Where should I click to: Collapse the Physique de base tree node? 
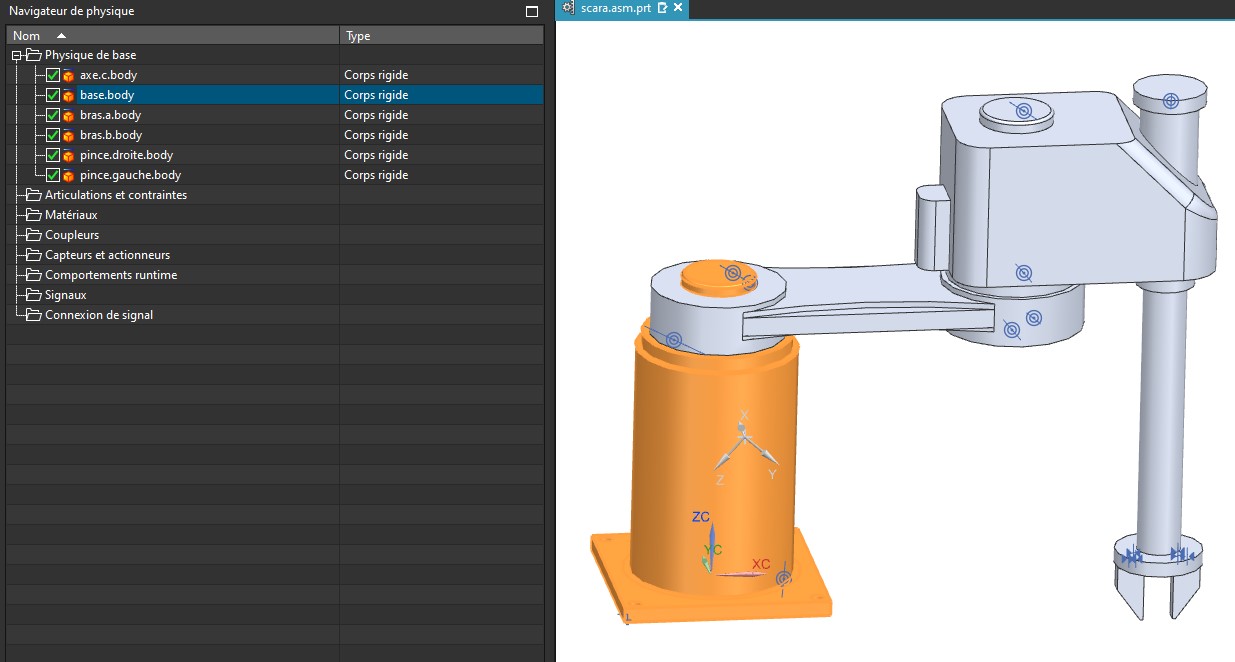point(17,55)
